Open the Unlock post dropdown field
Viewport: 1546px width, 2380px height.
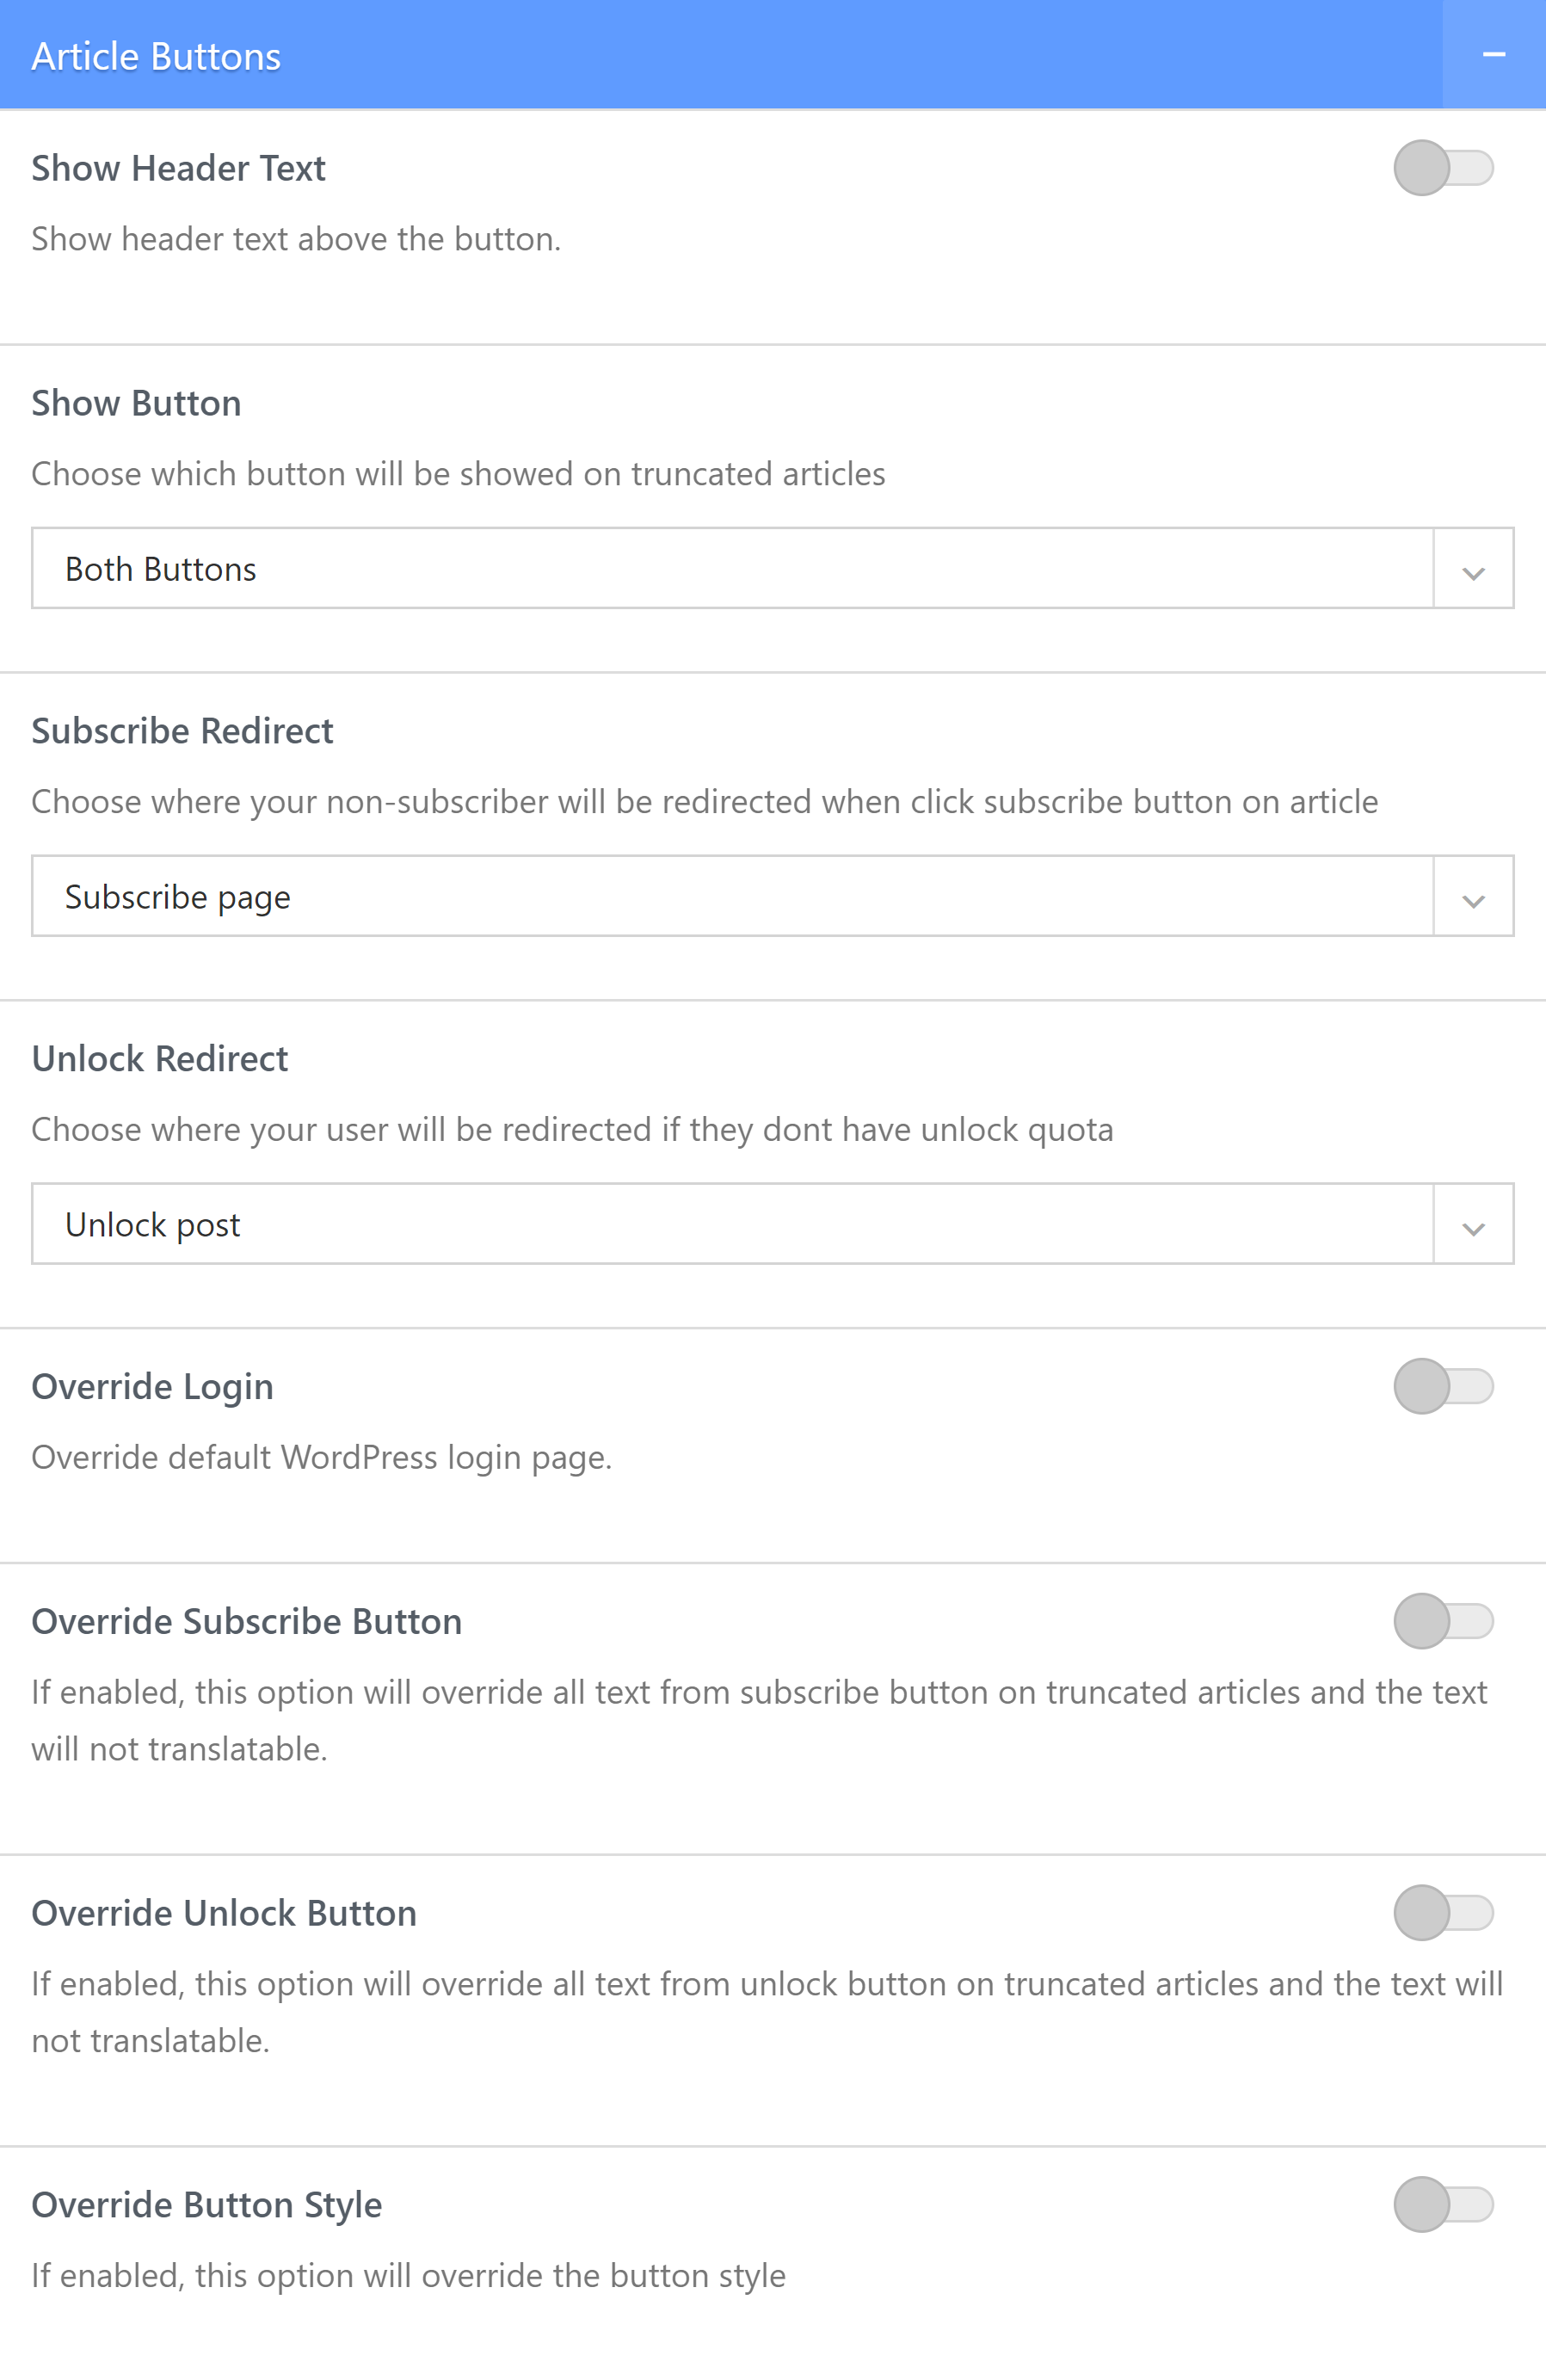click(731, 1224)
